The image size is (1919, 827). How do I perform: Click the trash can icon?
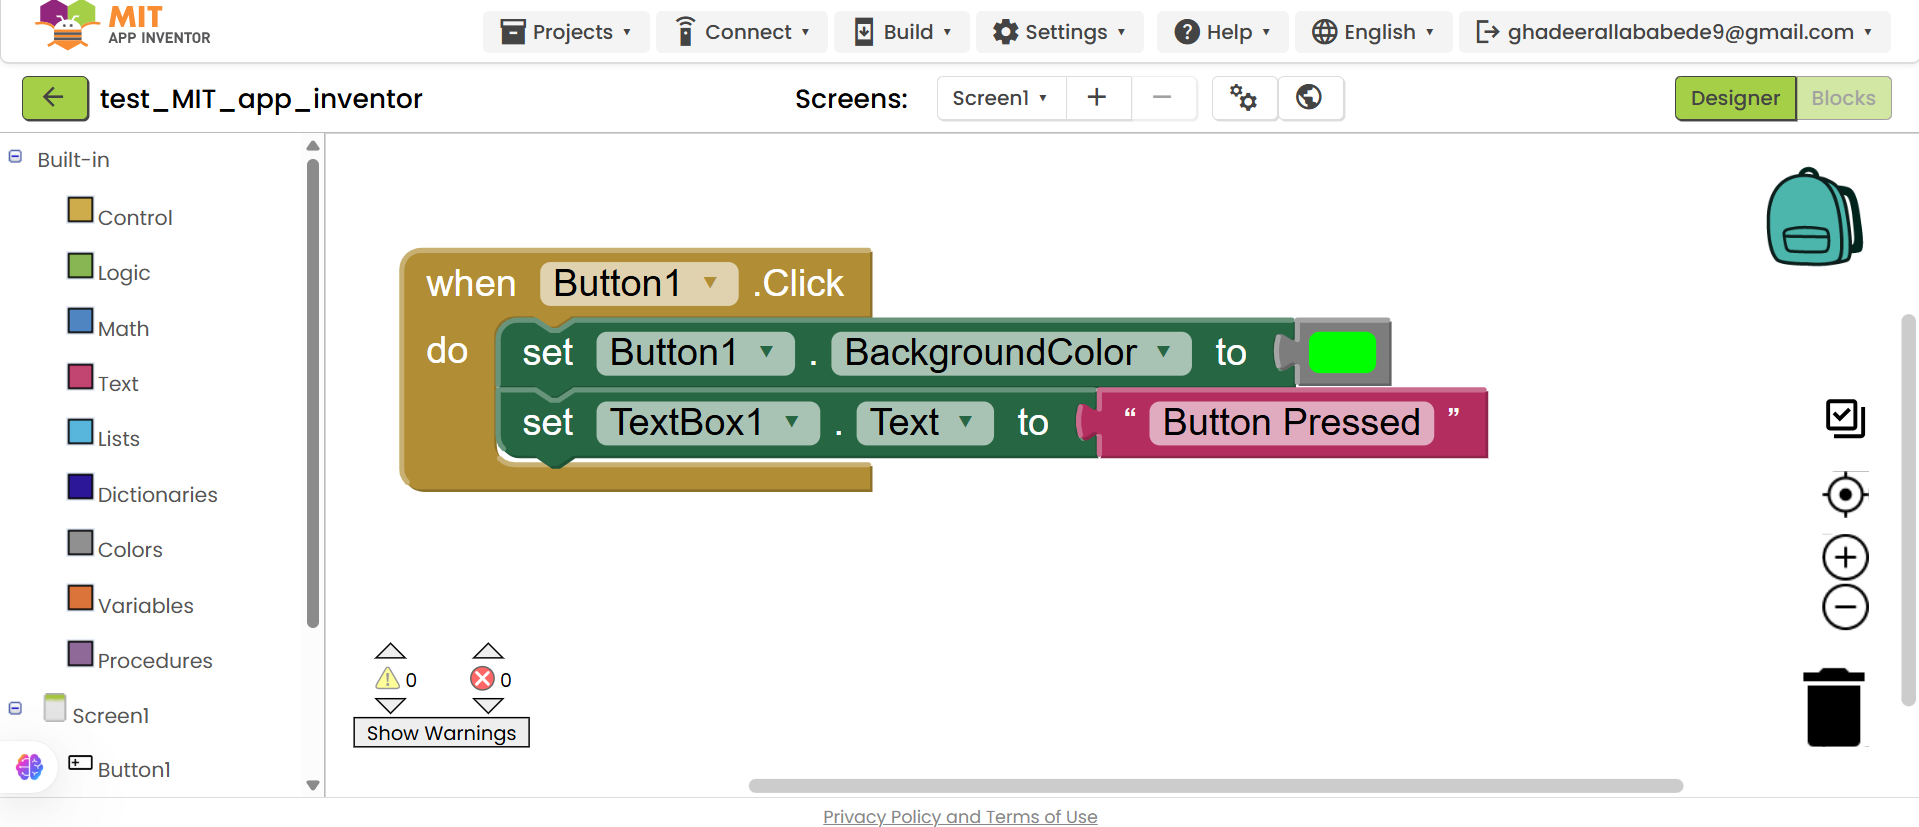tap(1834, 707)
